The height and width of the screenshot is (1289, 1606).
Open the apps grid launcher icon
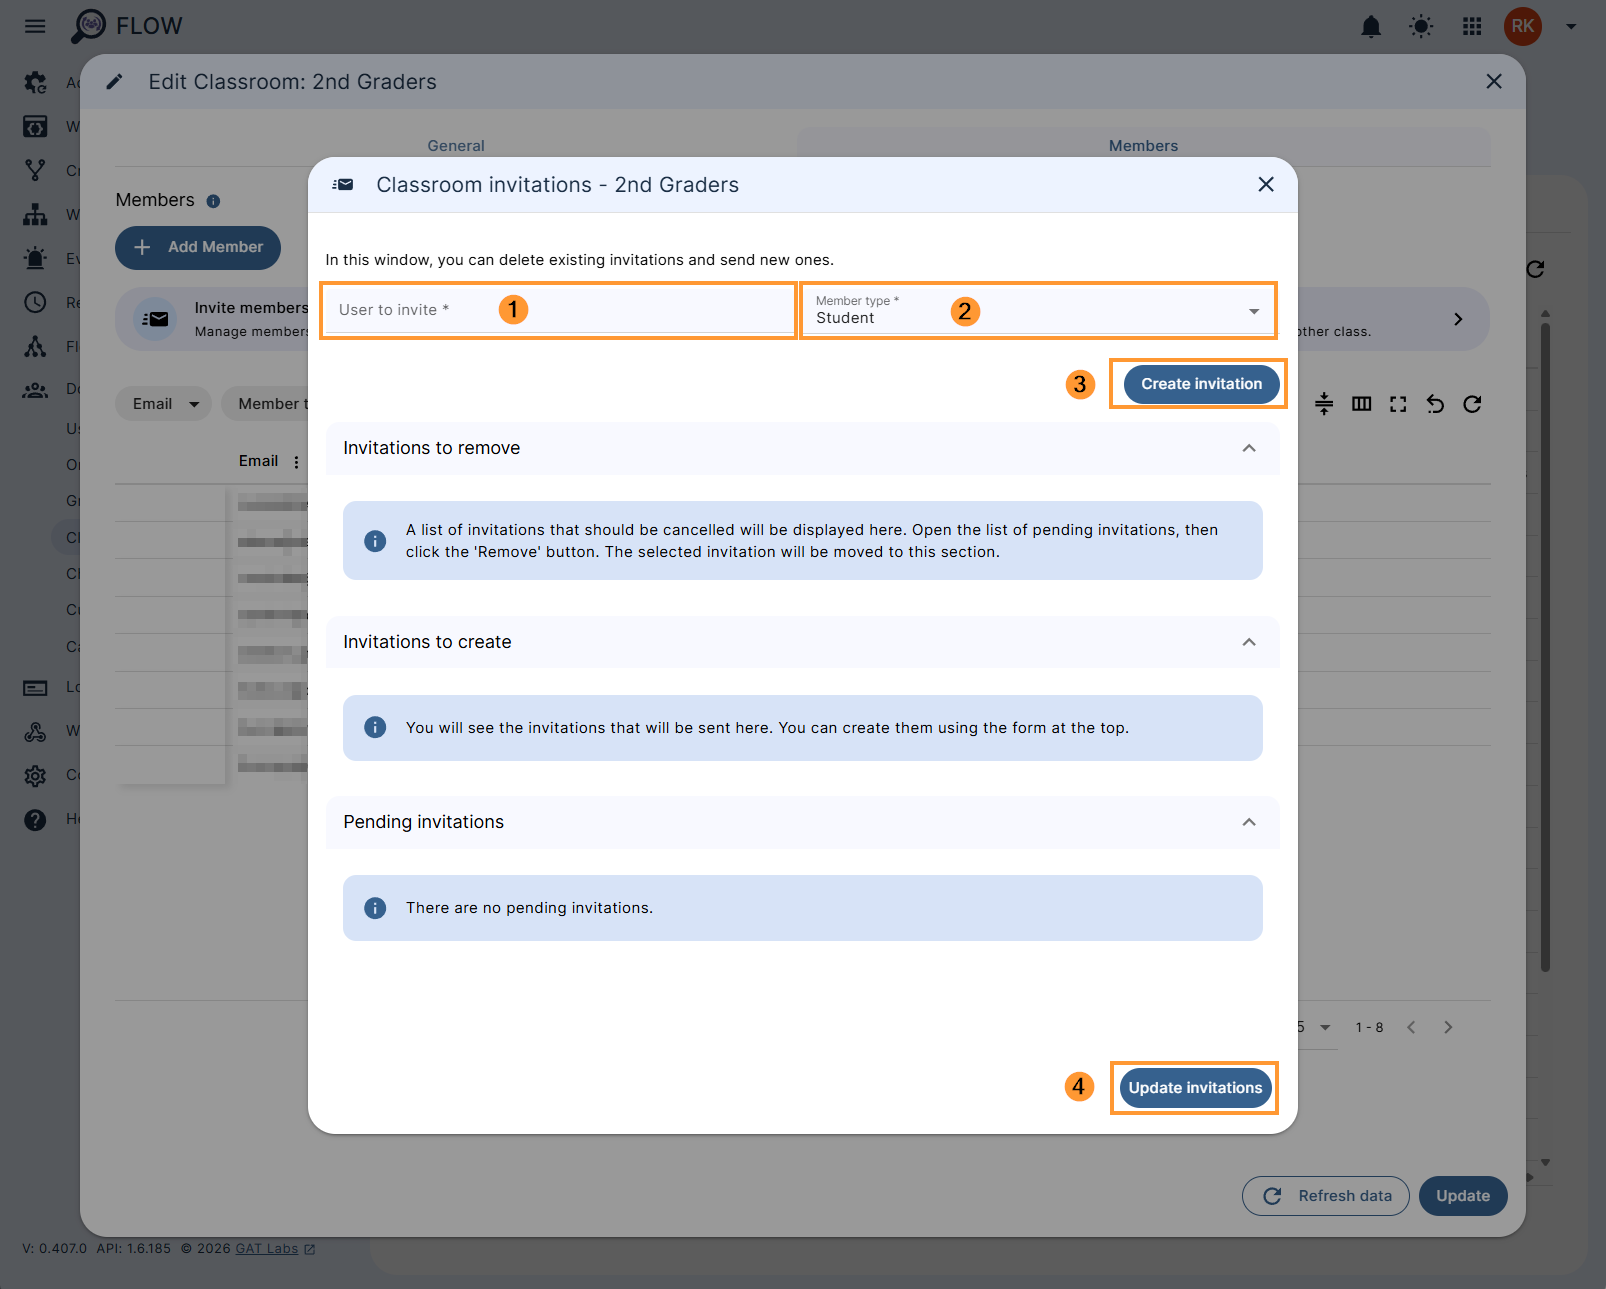[x=1472, y=27]
